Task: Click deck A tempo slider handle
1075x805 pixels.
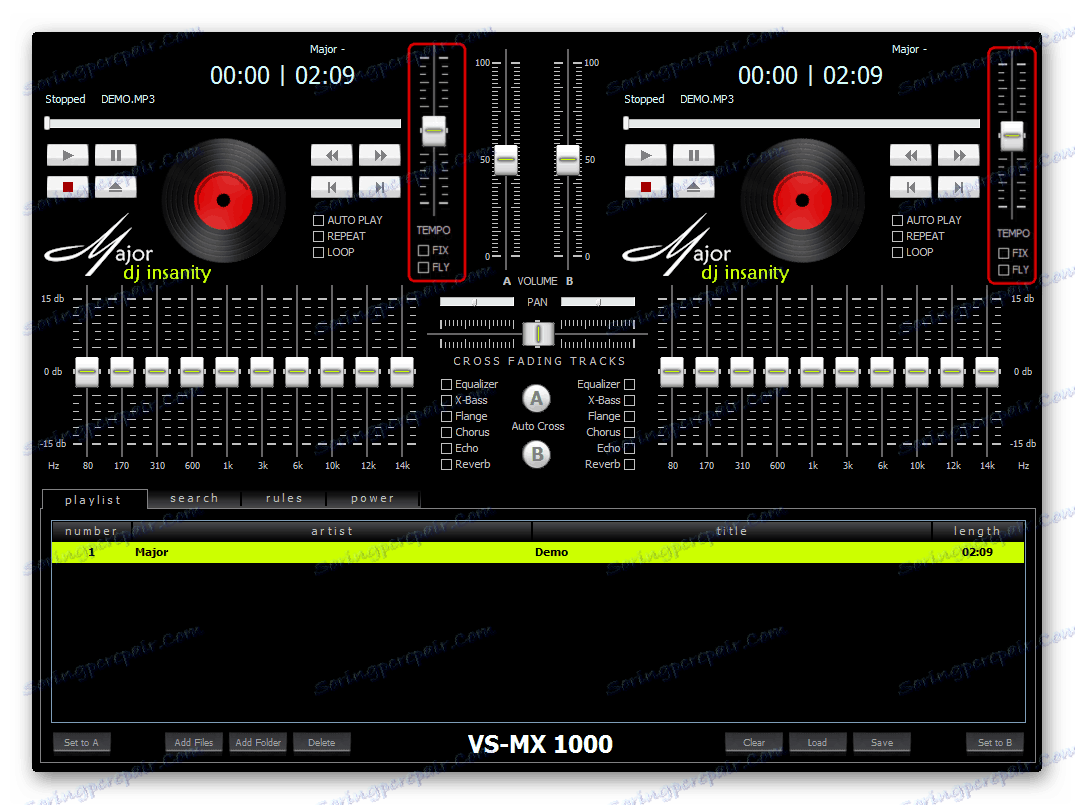Action: pyautogui.click(x=434, y=130)
